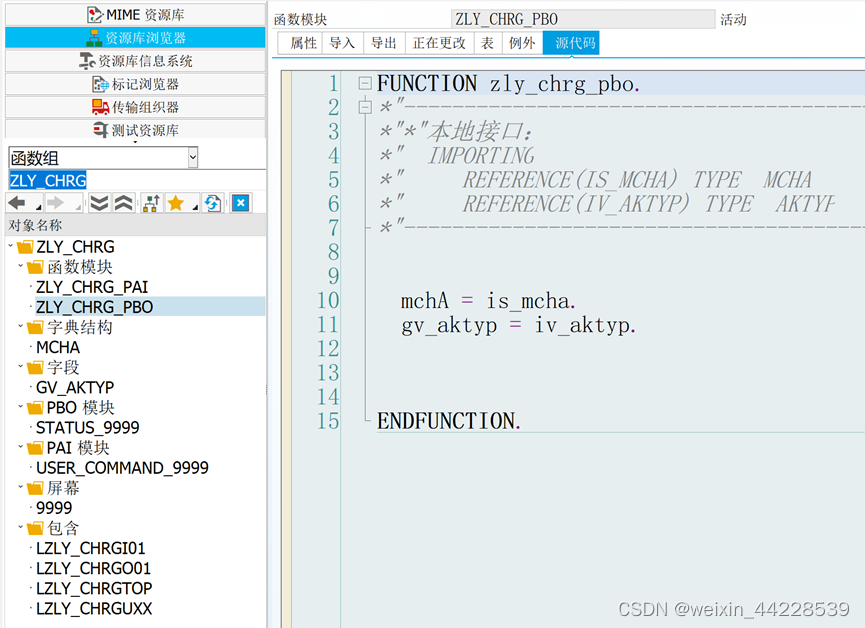Fold the comment block on line 2
865x628 pixels.
tap(365, 107)
